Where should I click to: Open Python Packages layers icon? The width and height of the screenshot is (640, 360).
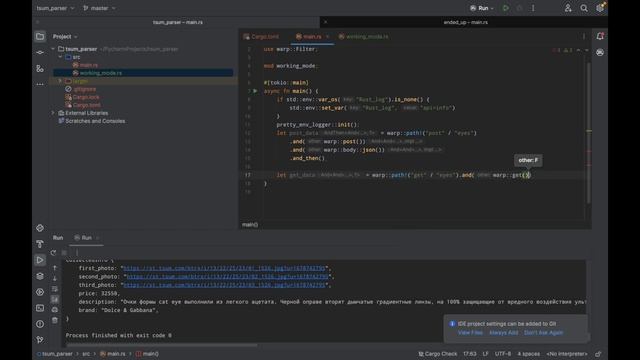click(40, 276)
